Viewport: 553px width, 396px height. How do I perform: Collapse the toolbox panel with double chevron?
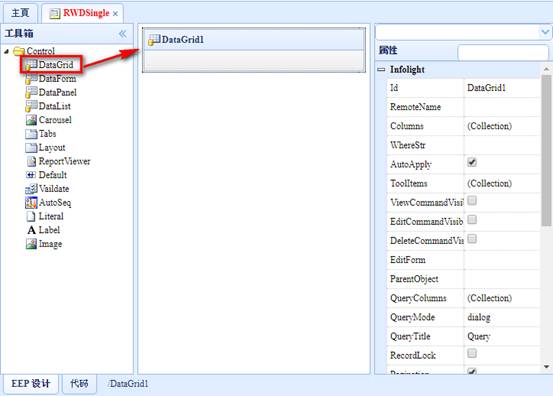click(122, 34)
